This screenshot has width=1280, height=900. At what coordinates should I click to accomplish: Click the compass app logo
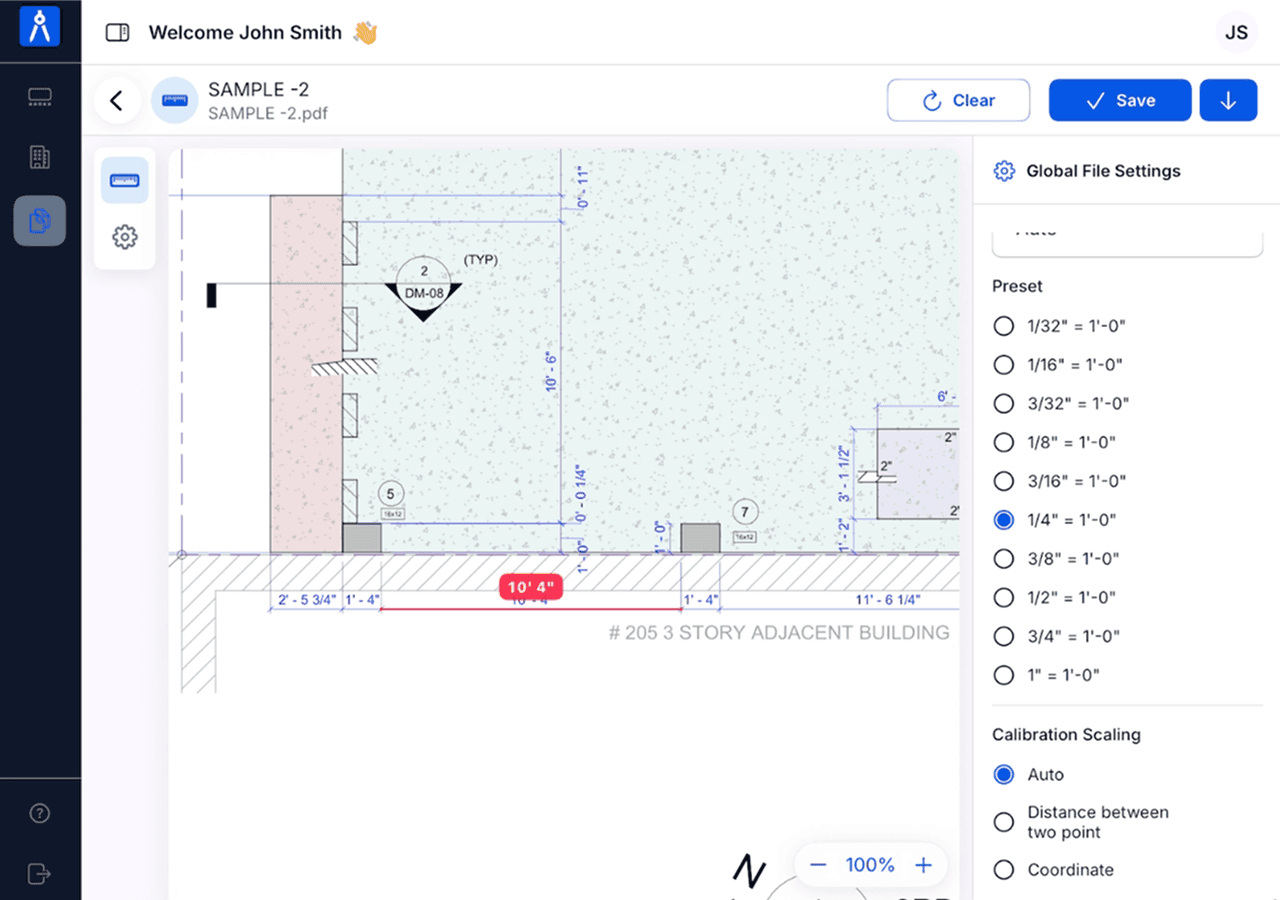(40, 27)
